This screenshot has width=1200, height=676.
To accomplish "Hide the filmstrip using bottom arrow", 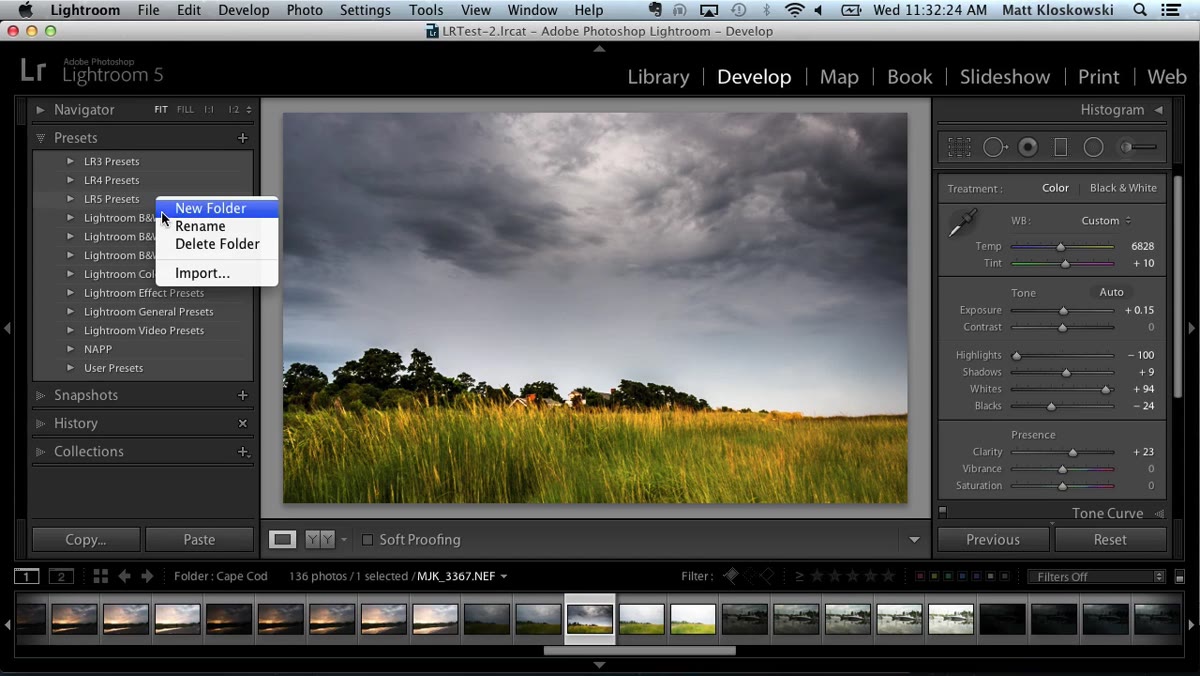I will 599,665.
